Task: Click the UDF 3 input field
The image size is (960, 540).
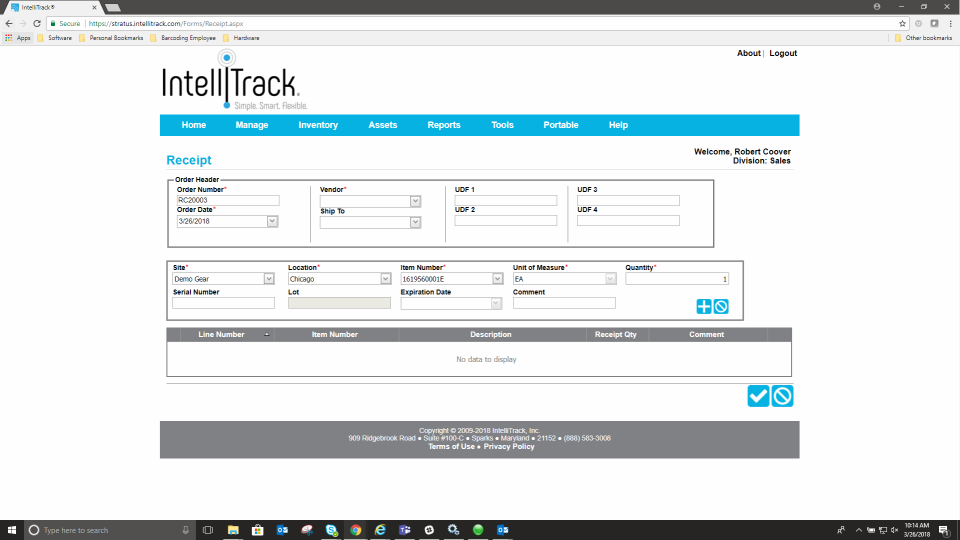Action: coord(628,200)
